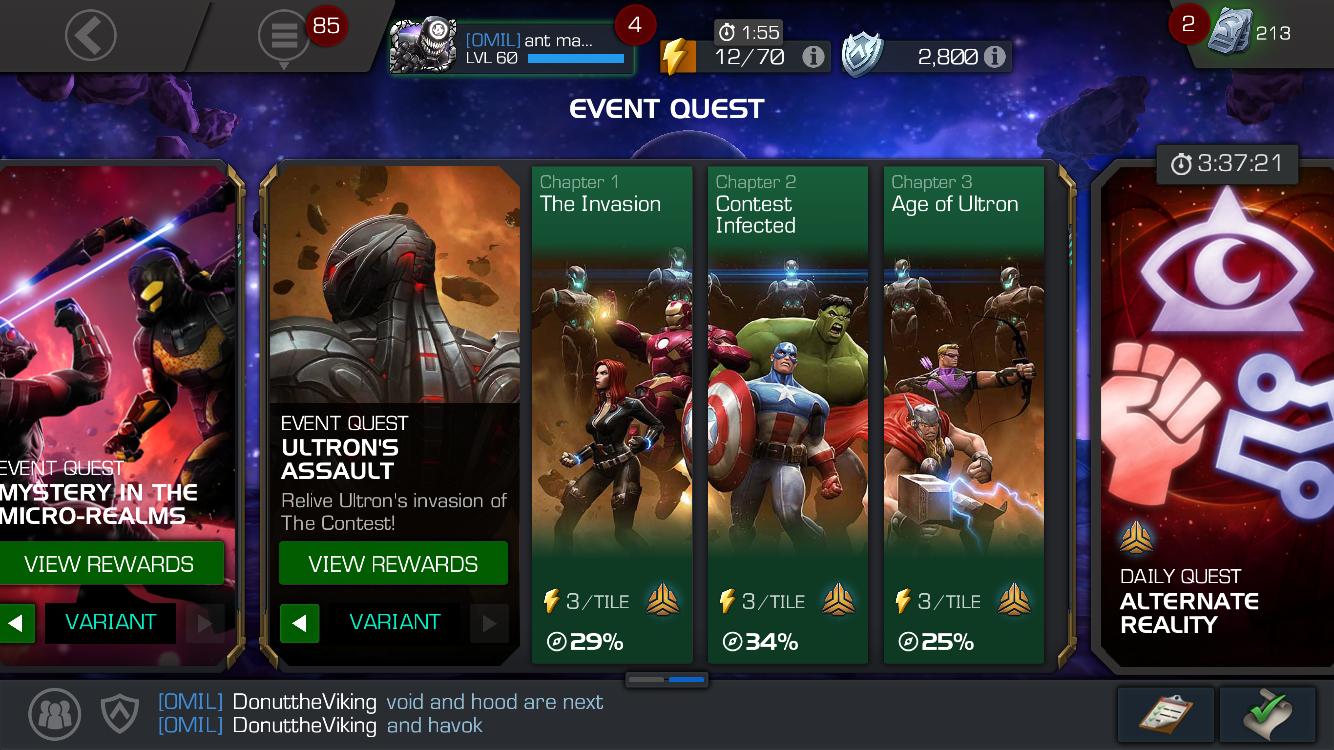
Task: Show info beside the 2,800 shield counter
Action: tap(994, 57)
